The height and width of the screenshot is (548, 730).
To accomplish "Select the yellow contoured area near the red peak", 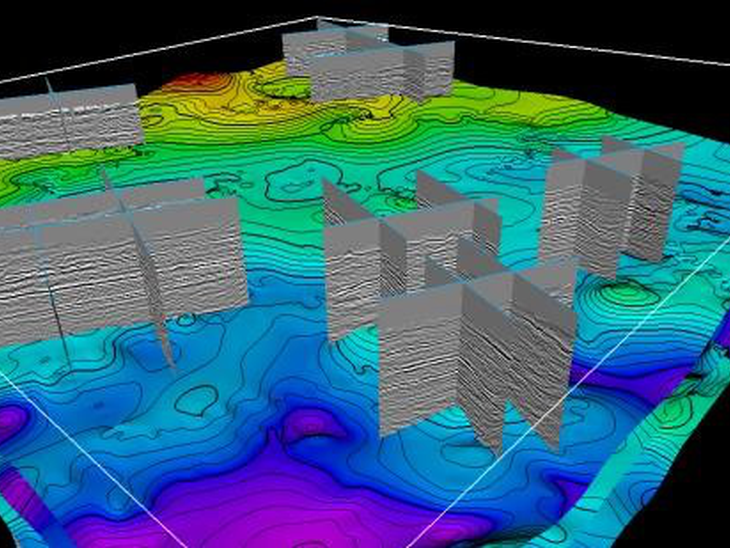I will (223, 109).
